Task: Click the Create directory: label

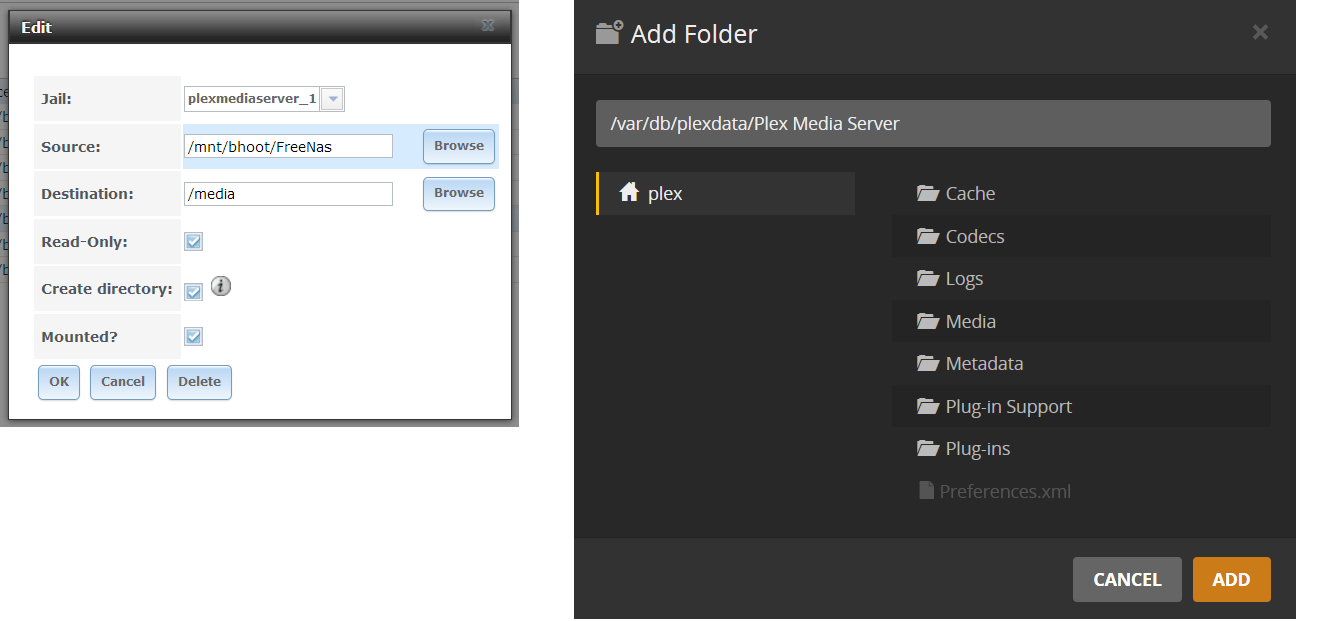Action: click(107, 289)
